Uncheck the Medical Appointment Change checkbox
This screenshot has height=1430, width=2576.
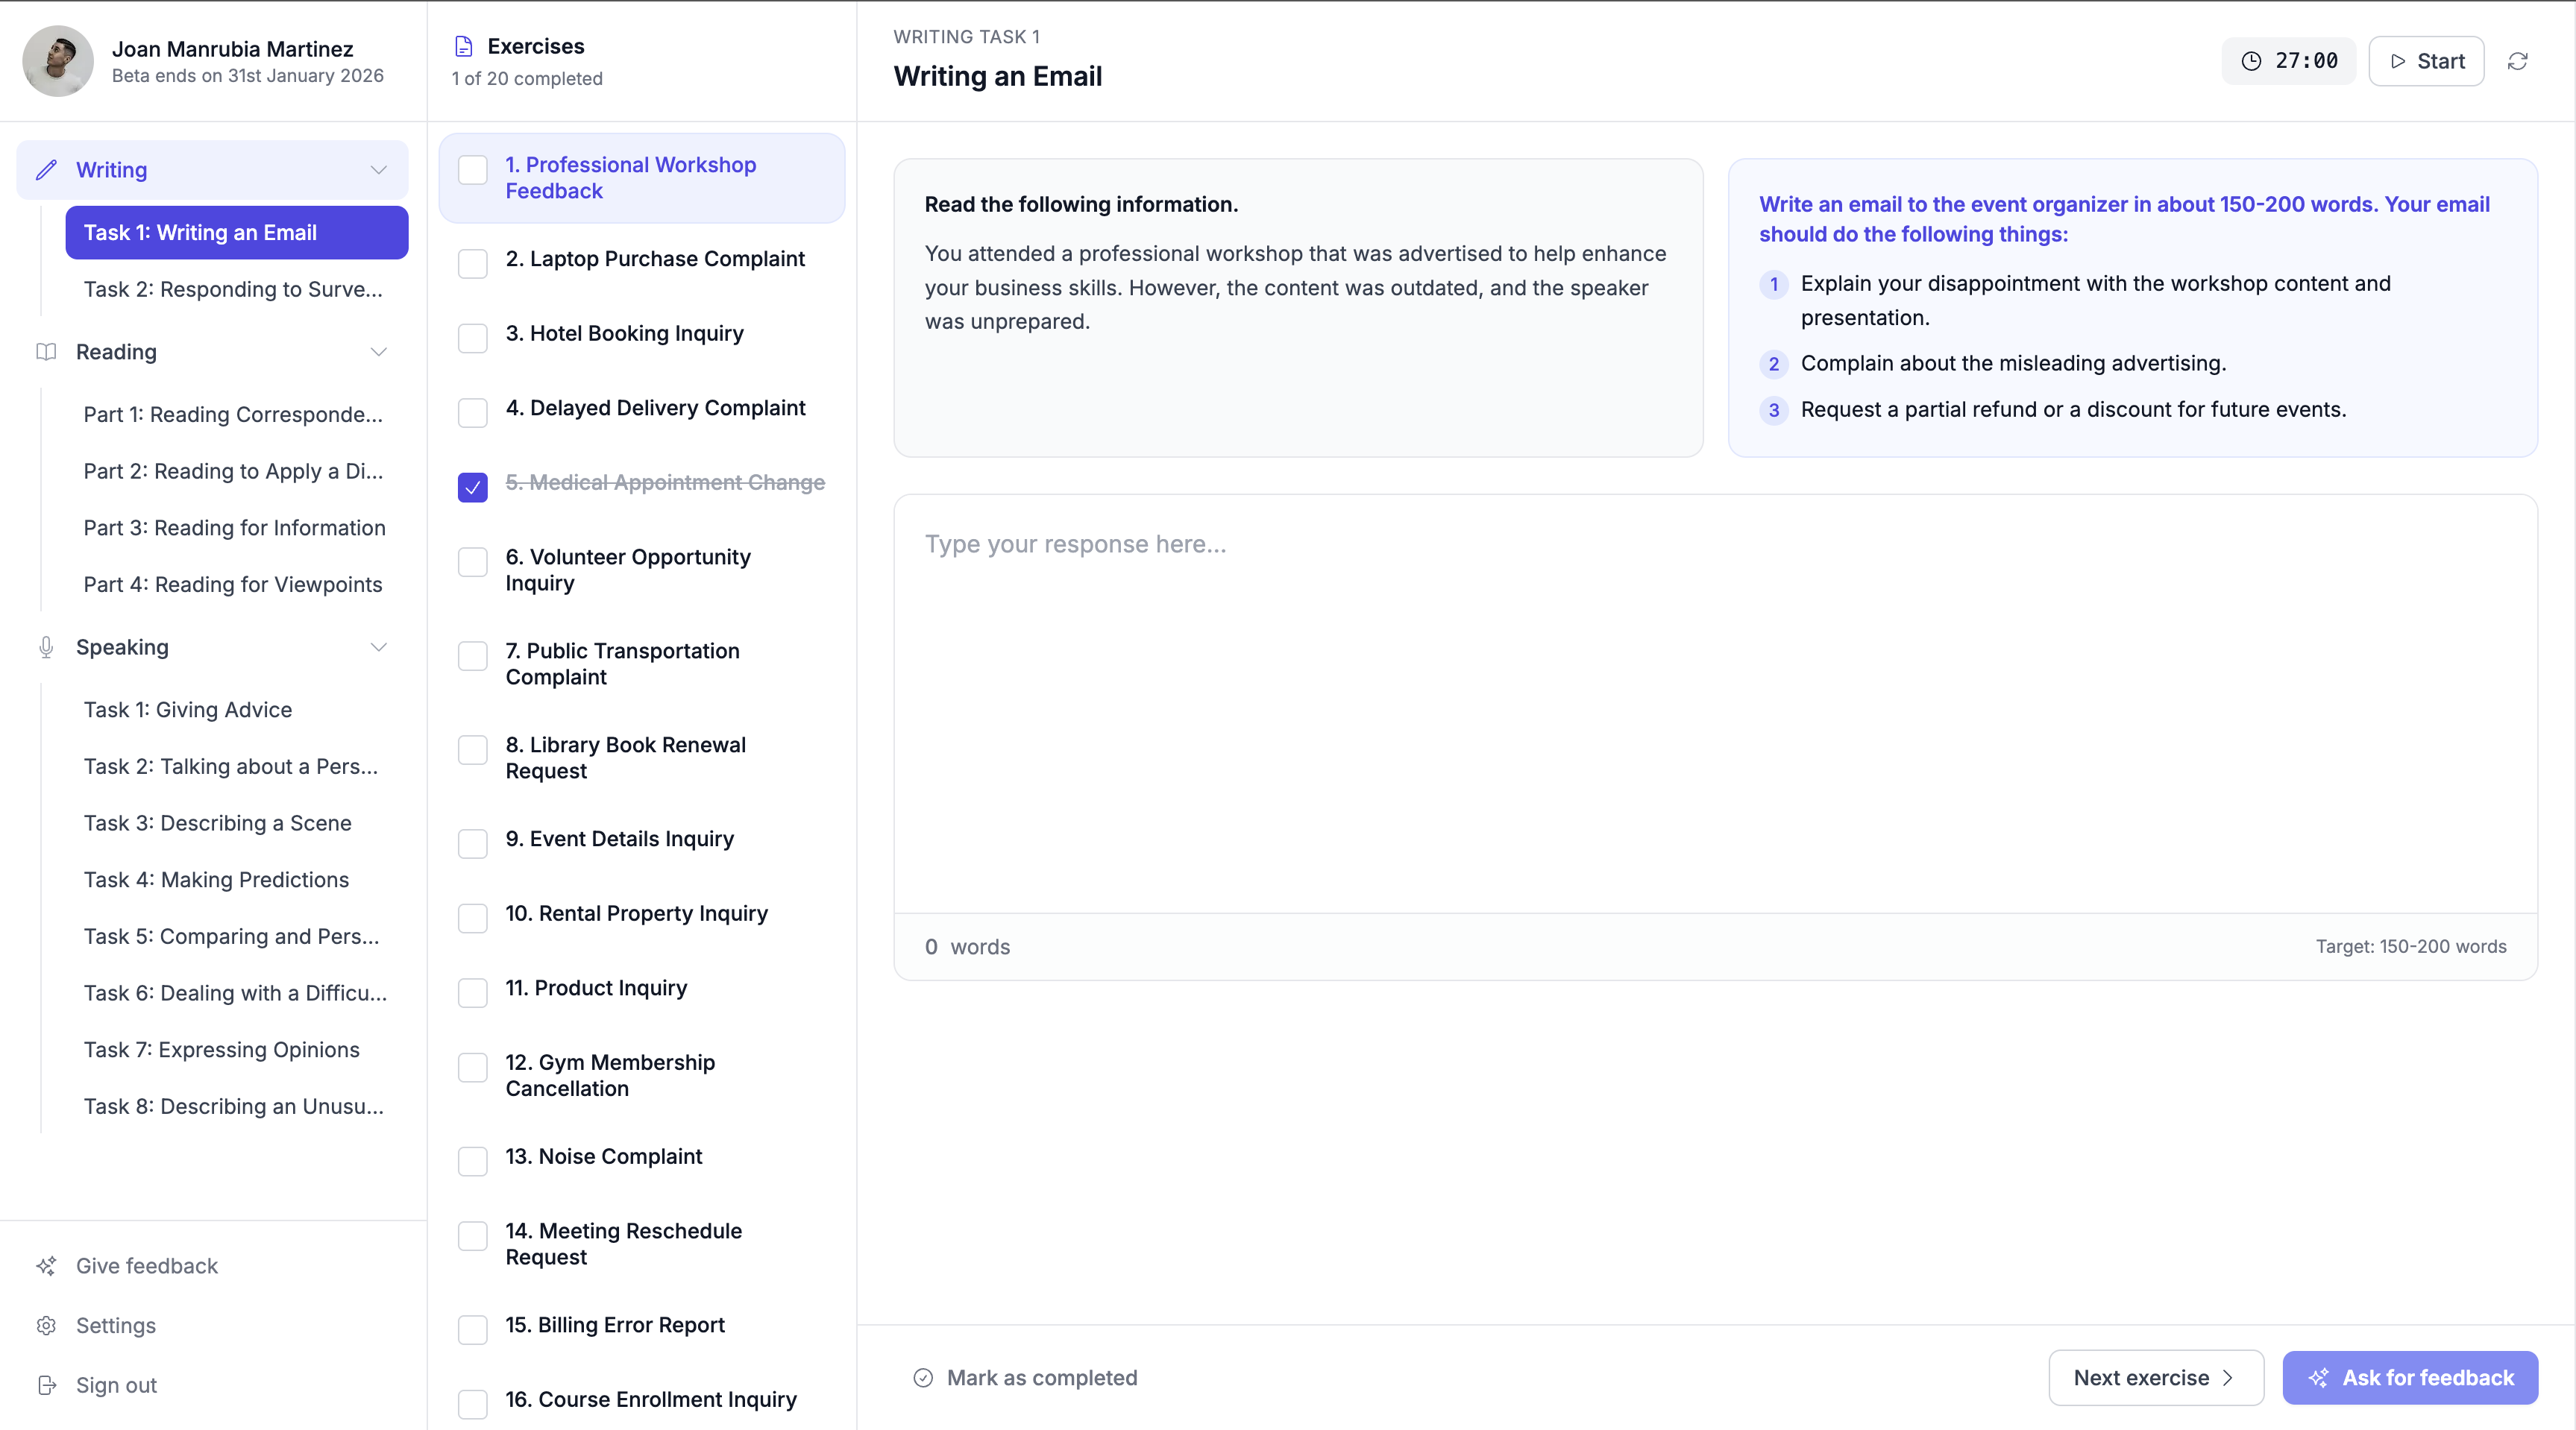(x=472, y=487)
